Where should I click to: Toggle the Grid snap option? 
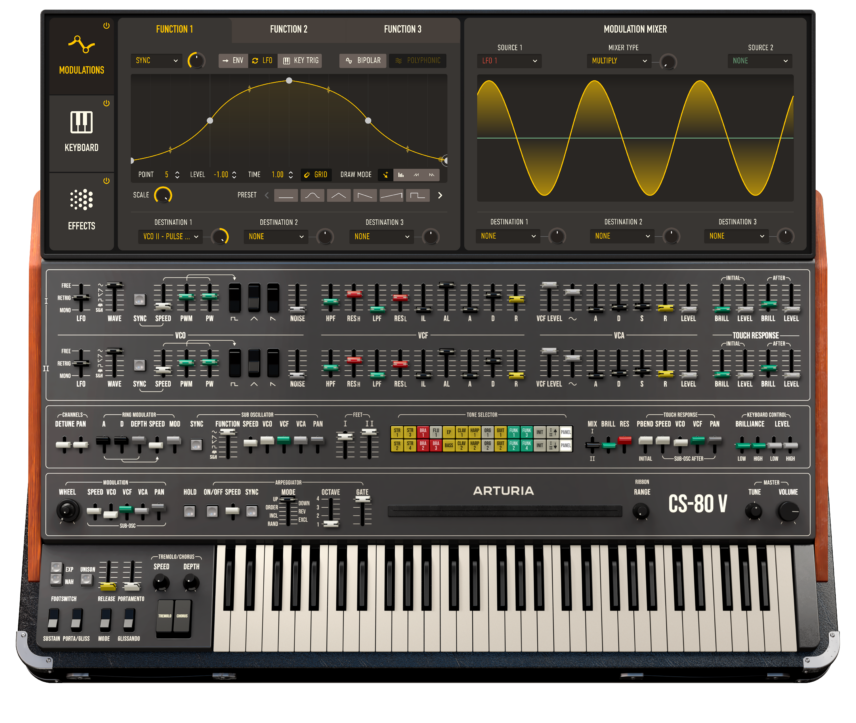point(316,175)
